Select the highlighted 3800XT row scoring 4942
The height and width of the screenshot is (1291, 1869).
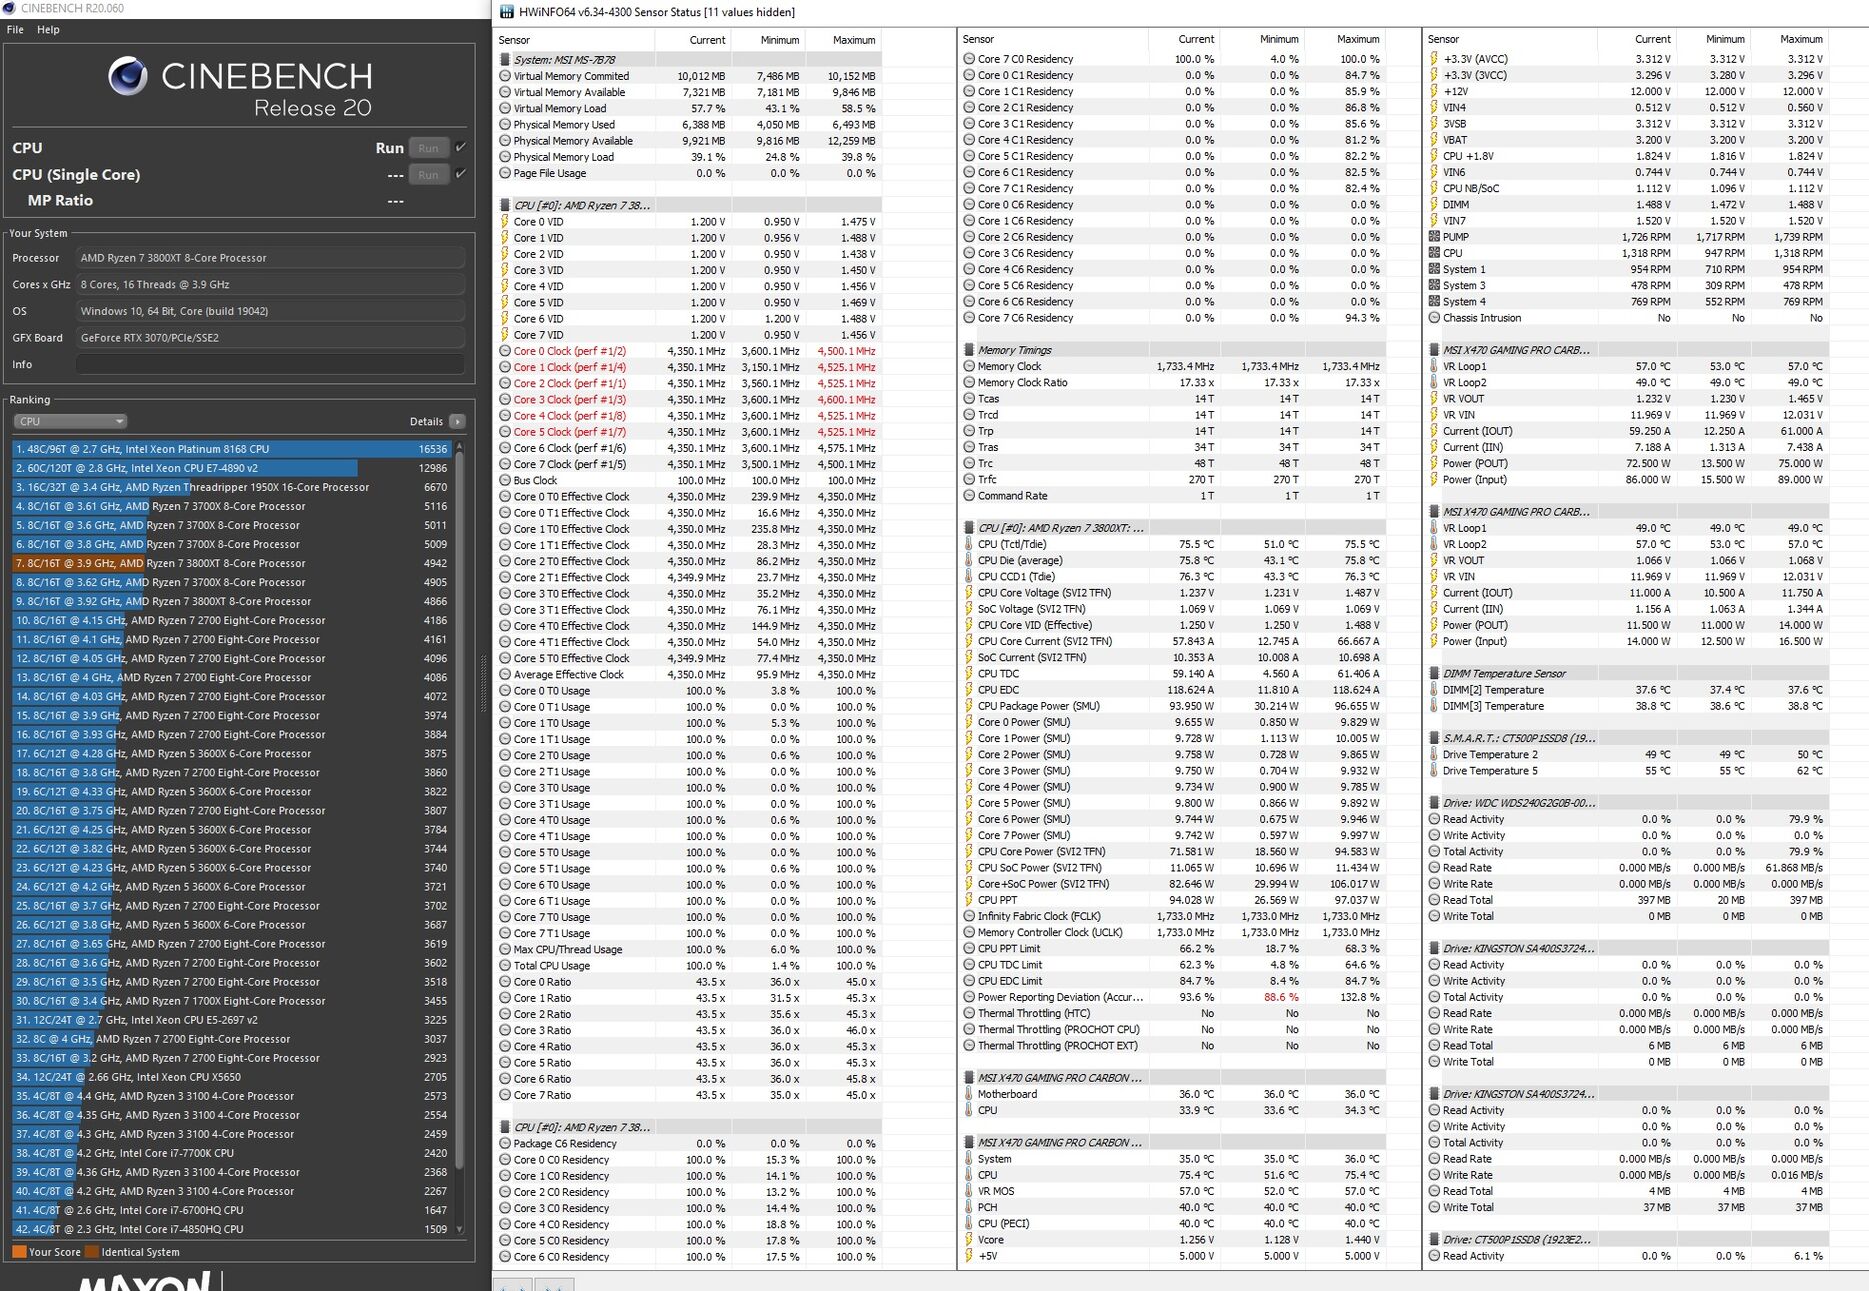232,563
